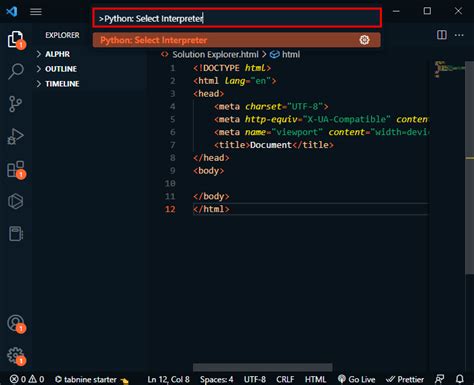The height and width of the screenshot is (385, 474).
Task: Change HTML language mode in status bar
Action: tap(315, 379)
